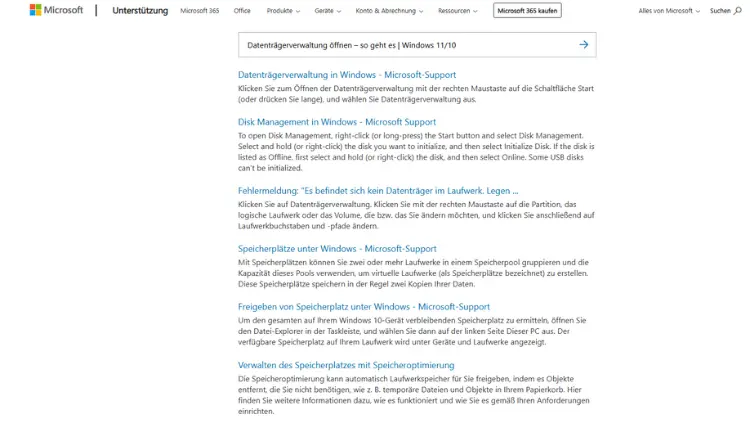Viewport: 750px width, 422px height.
Task: Click the Suchen label
Action: coord(720,11)
